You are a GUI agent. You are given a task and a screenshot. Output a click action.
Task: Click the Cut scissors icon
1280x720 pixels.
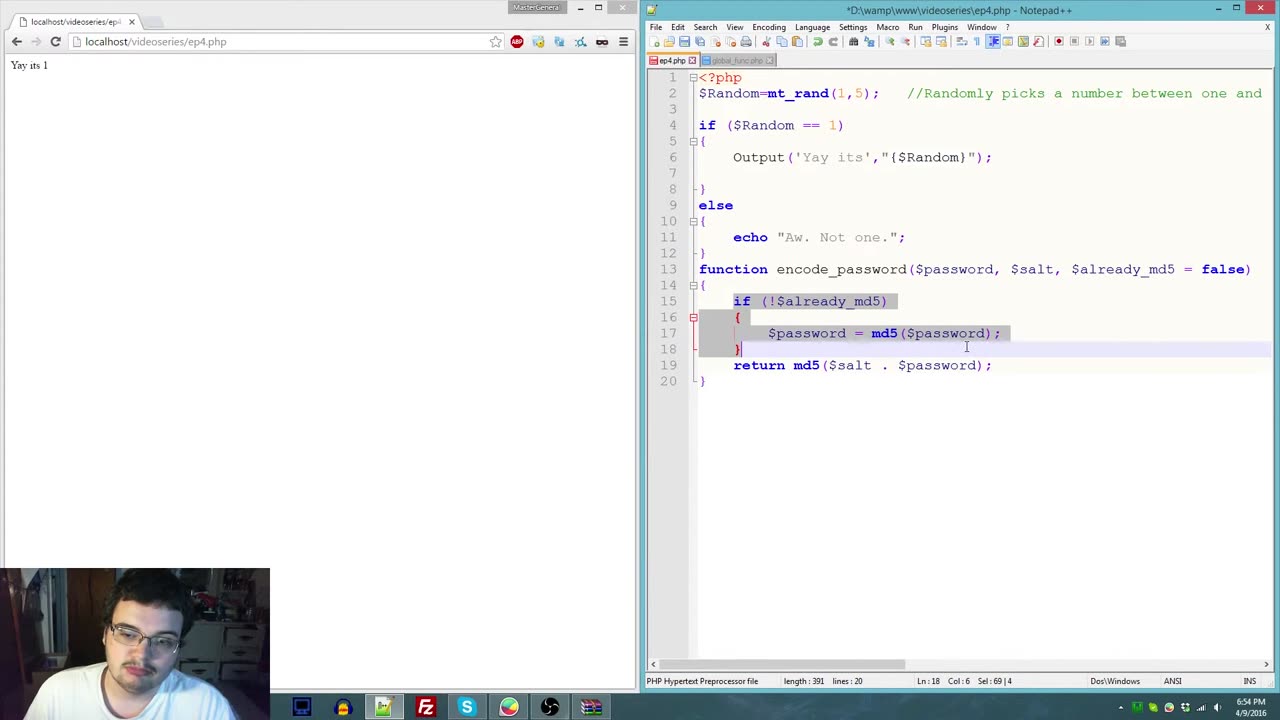pos(767,41)
